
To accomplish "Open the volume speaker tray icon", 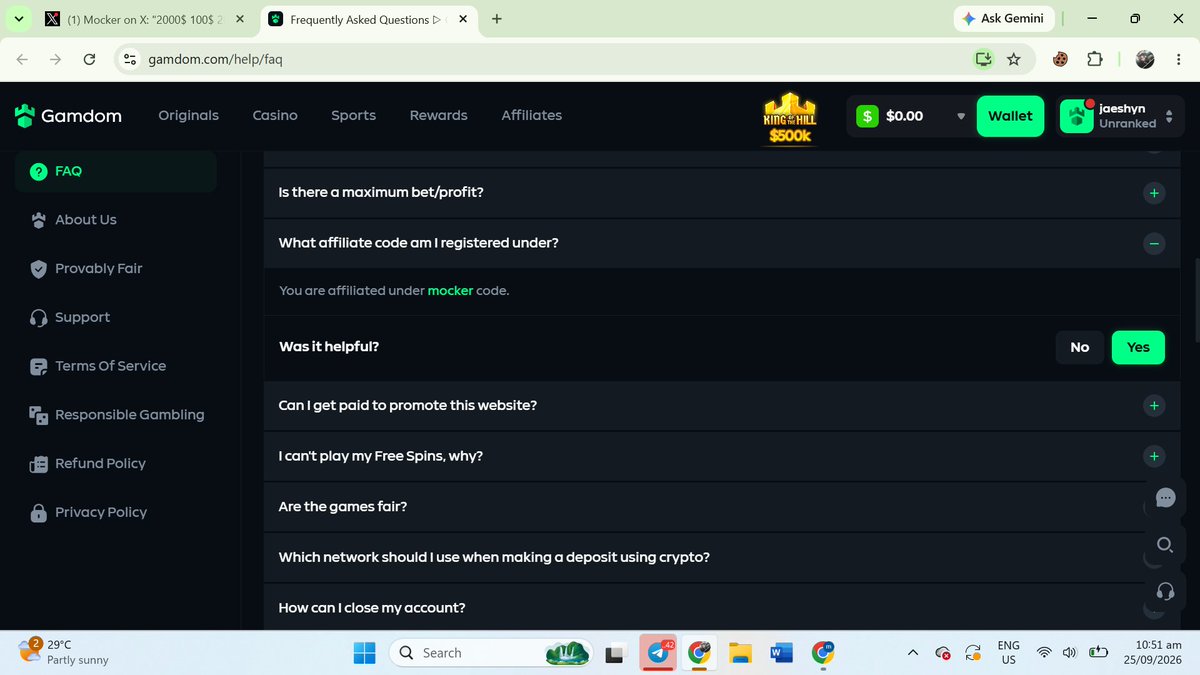I will 1069,653.
